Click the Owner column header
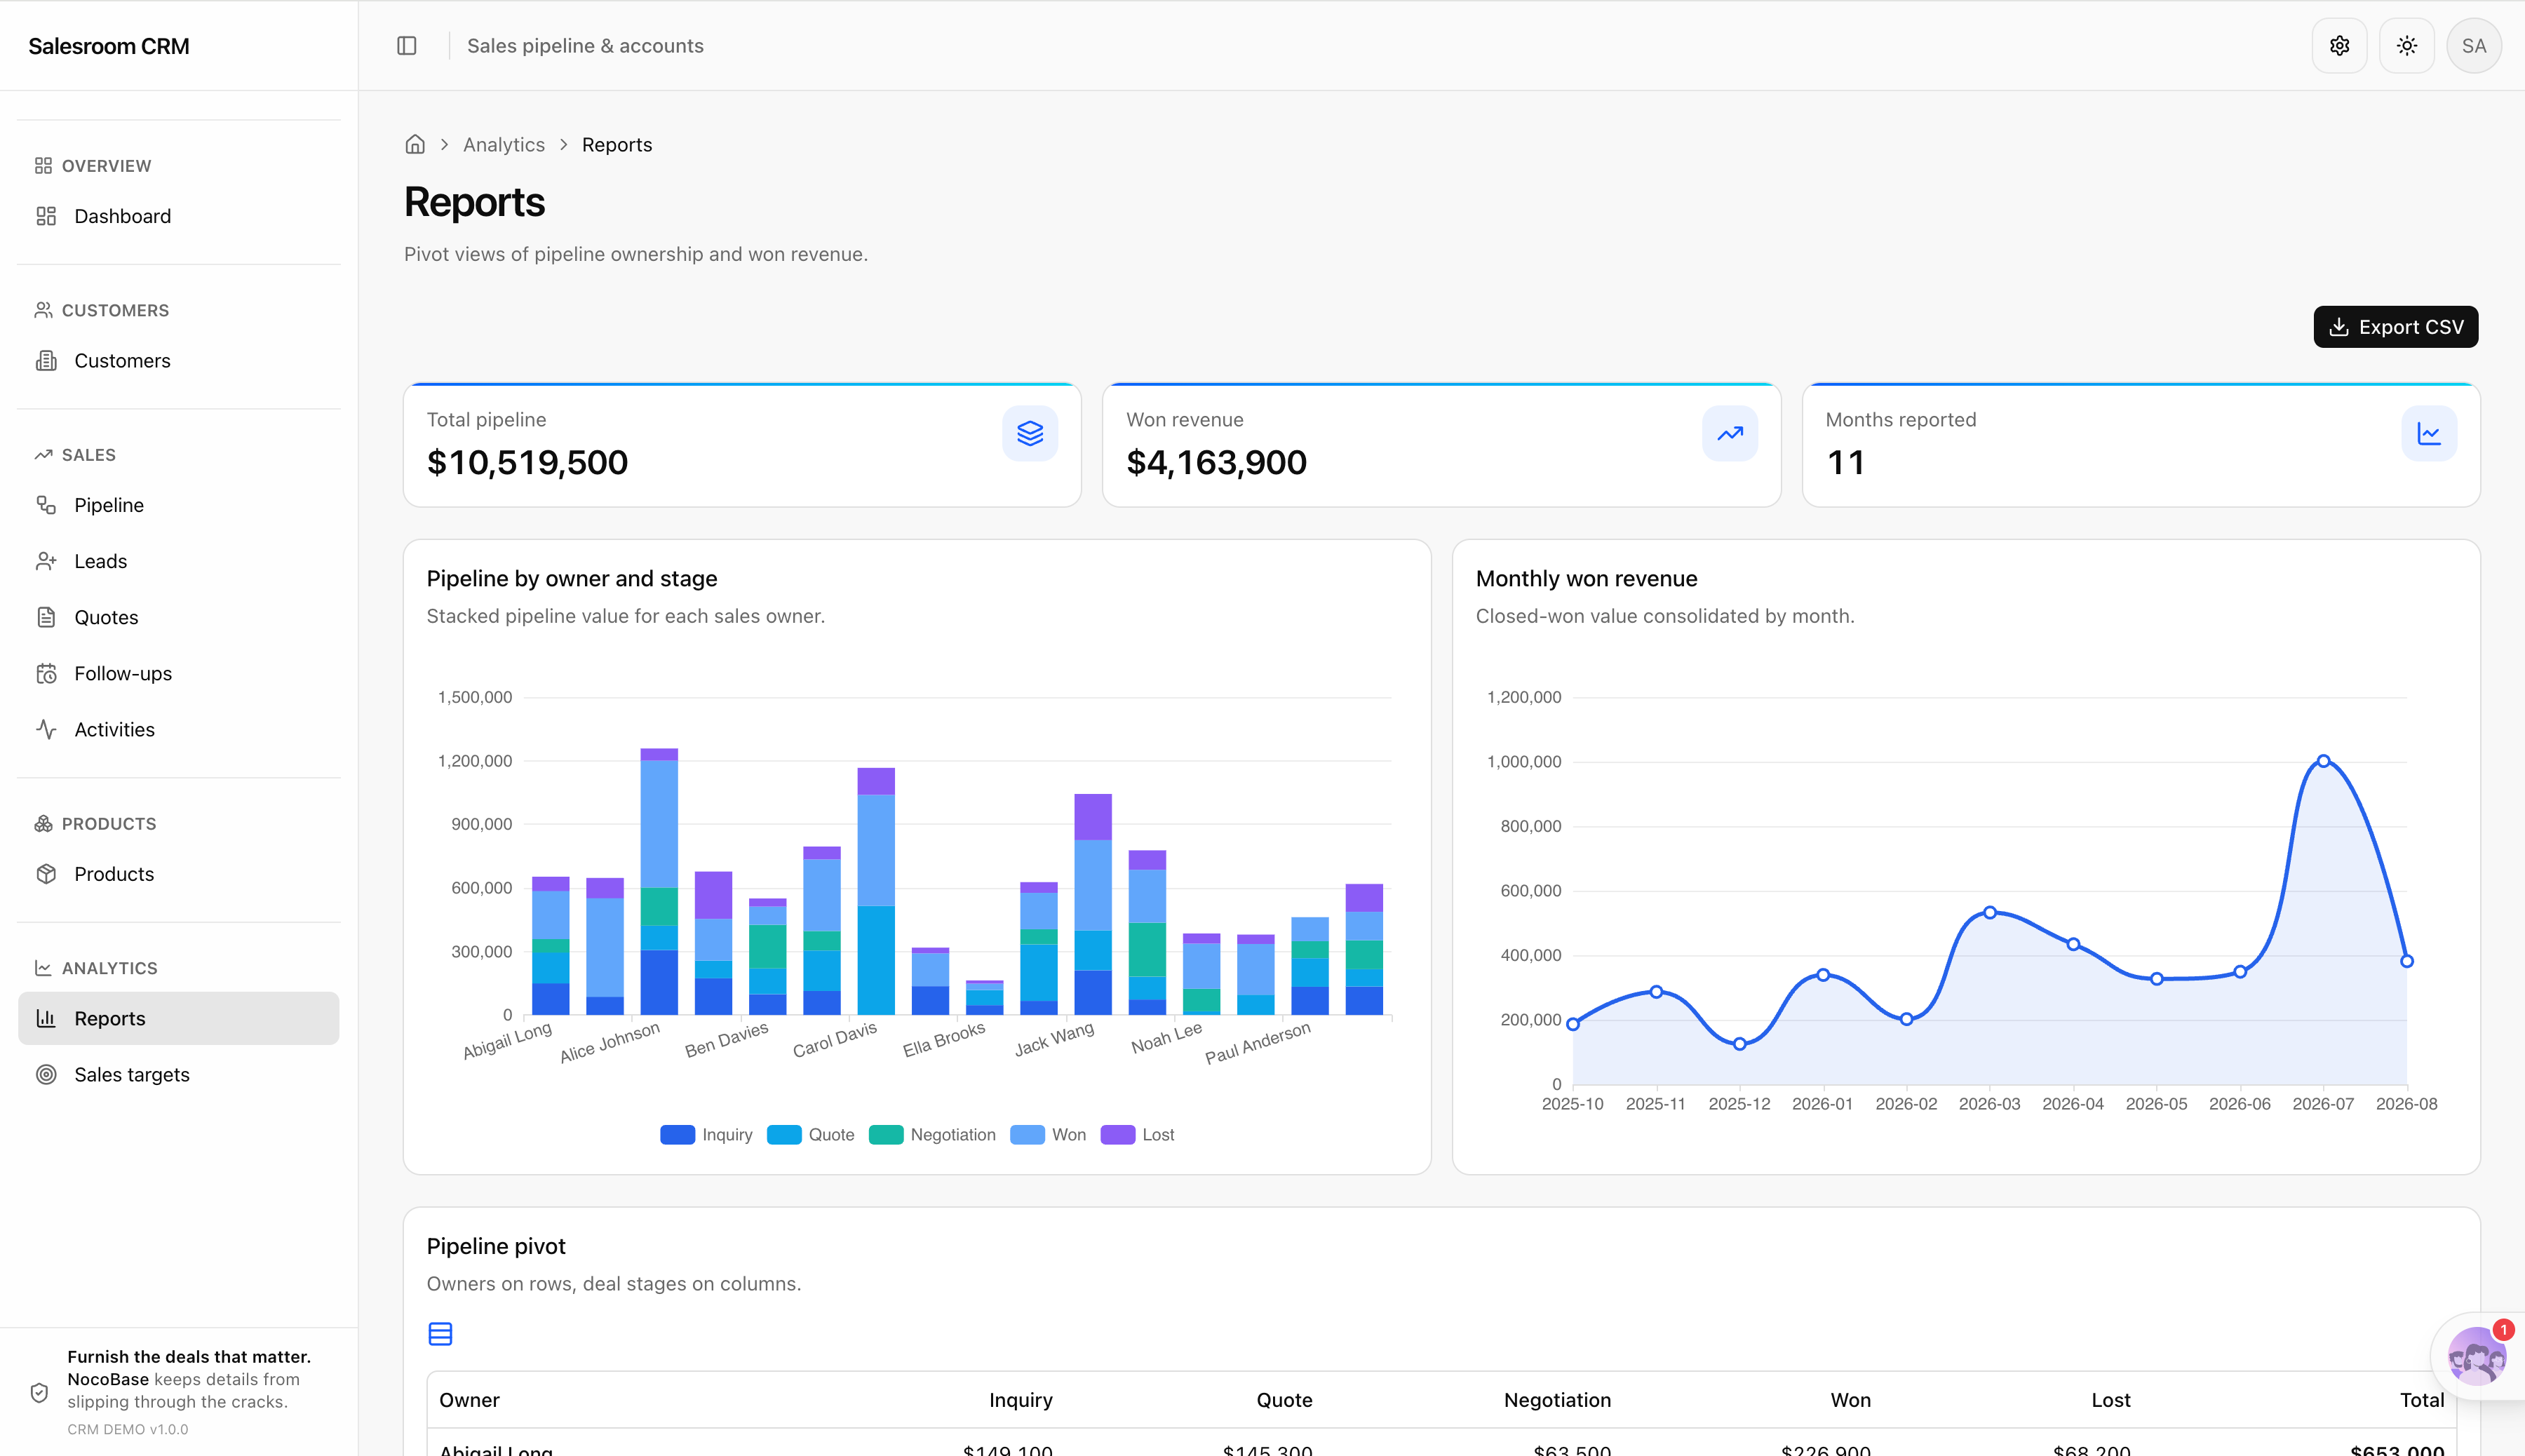Screen dimensions: 2525x1456 click(469, 1400)
